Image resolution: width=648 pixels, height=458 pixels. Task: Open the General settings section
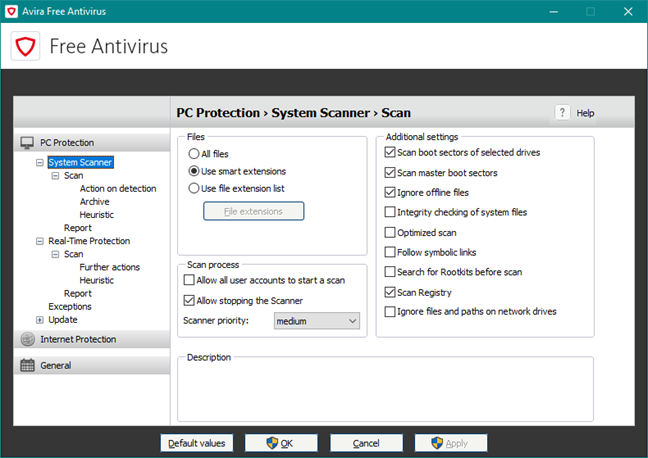[x=92, y=365]
